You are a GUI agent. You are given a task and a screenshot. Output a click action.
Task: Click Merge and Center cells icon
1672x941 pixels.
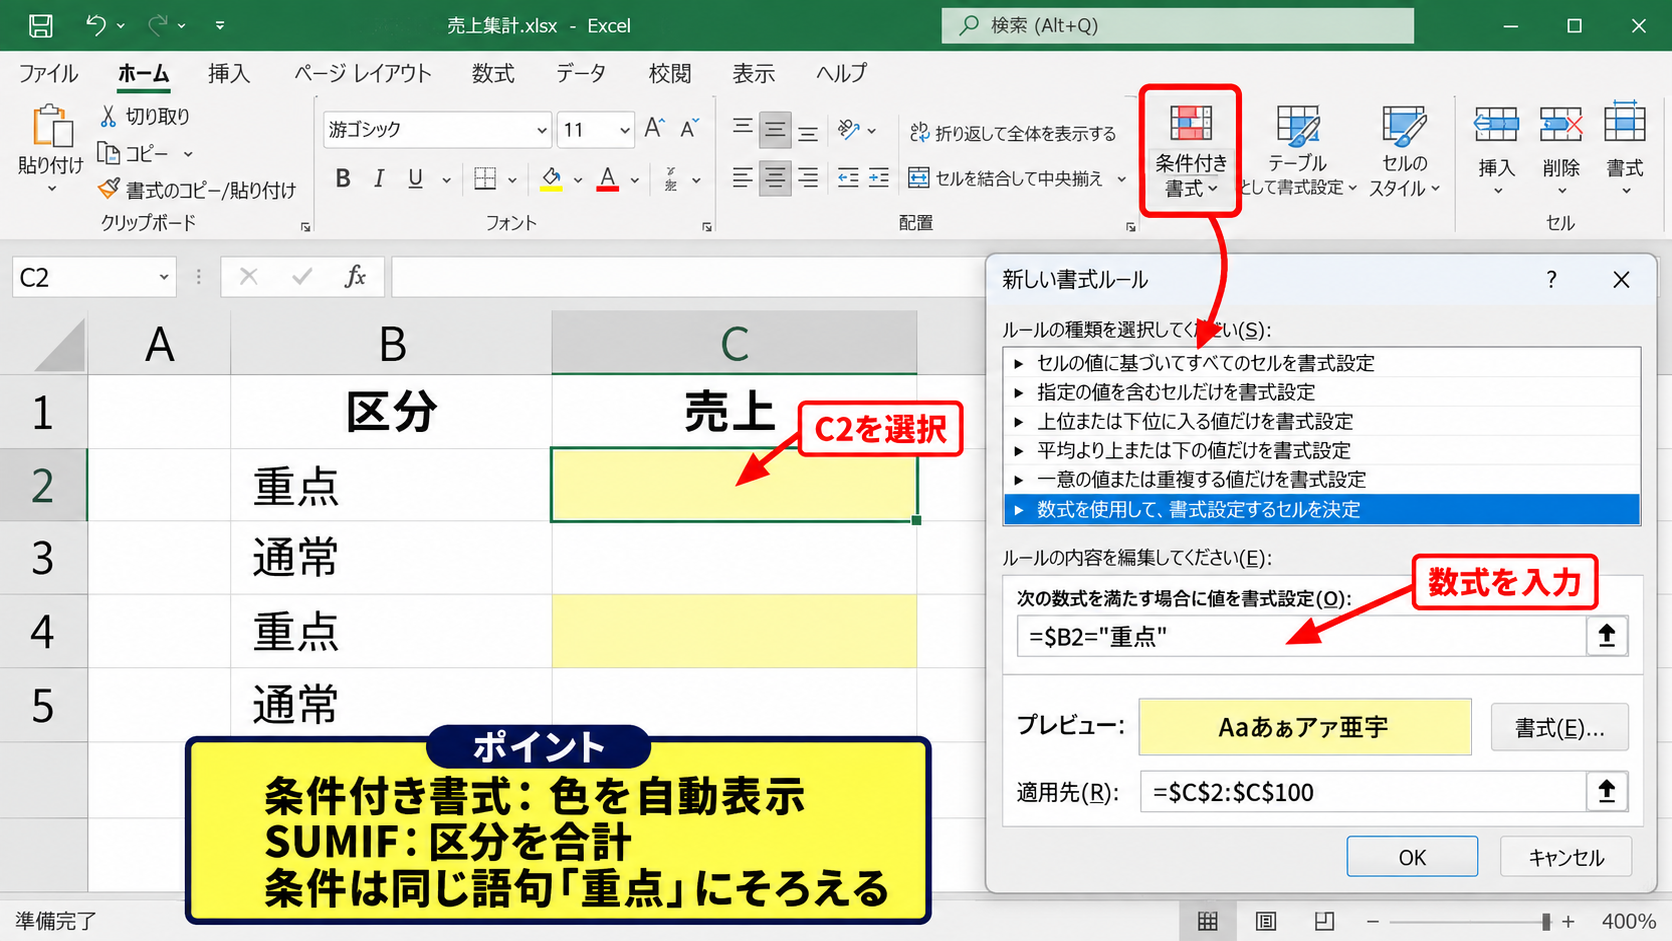919,178
